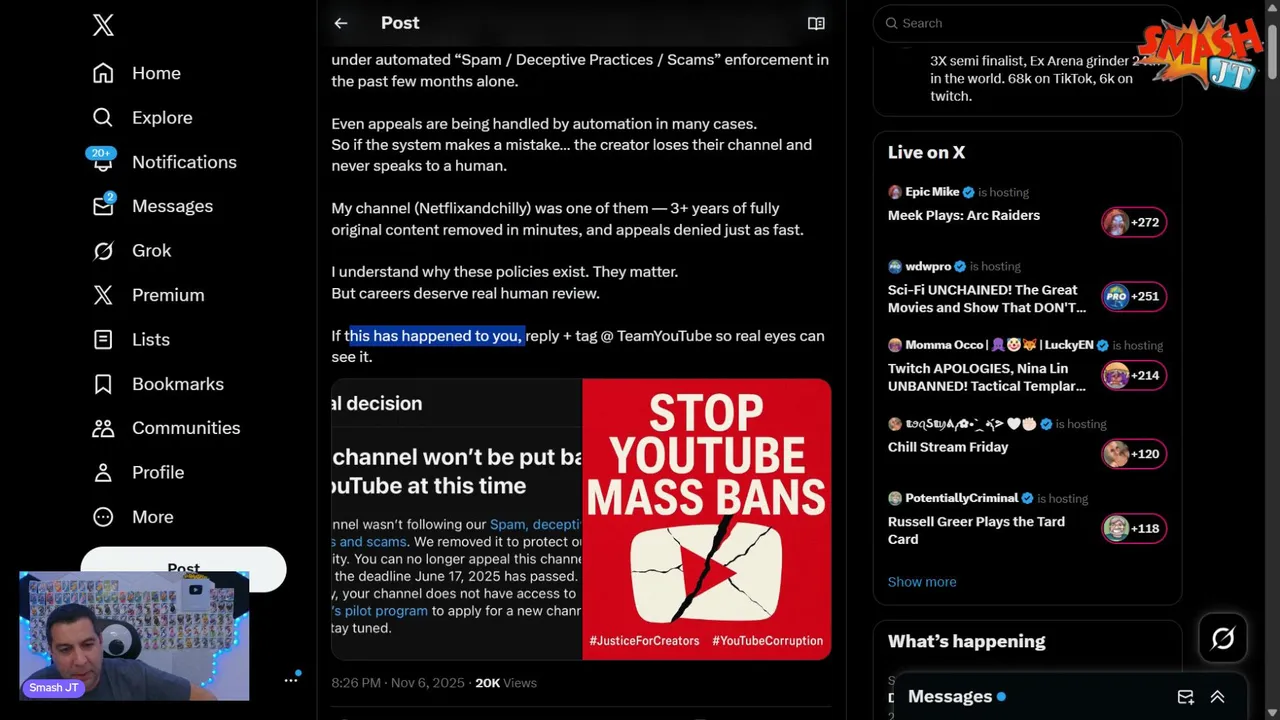Click Epic Mike listener count badge

pyautogui.click(x=1134, y=222)
